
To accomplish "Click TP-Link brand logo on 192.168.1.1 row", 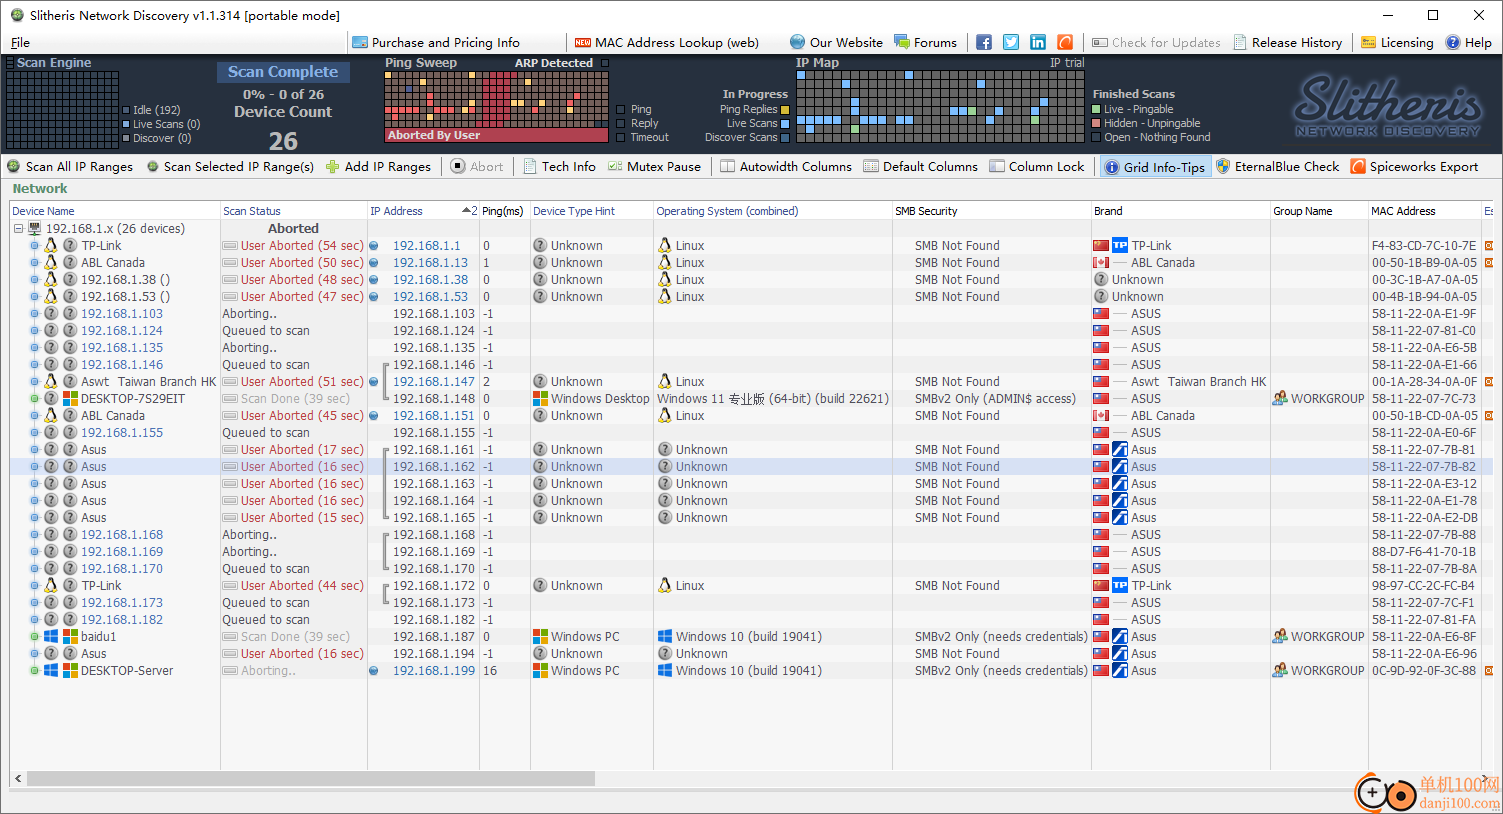I will [1120, 245].
